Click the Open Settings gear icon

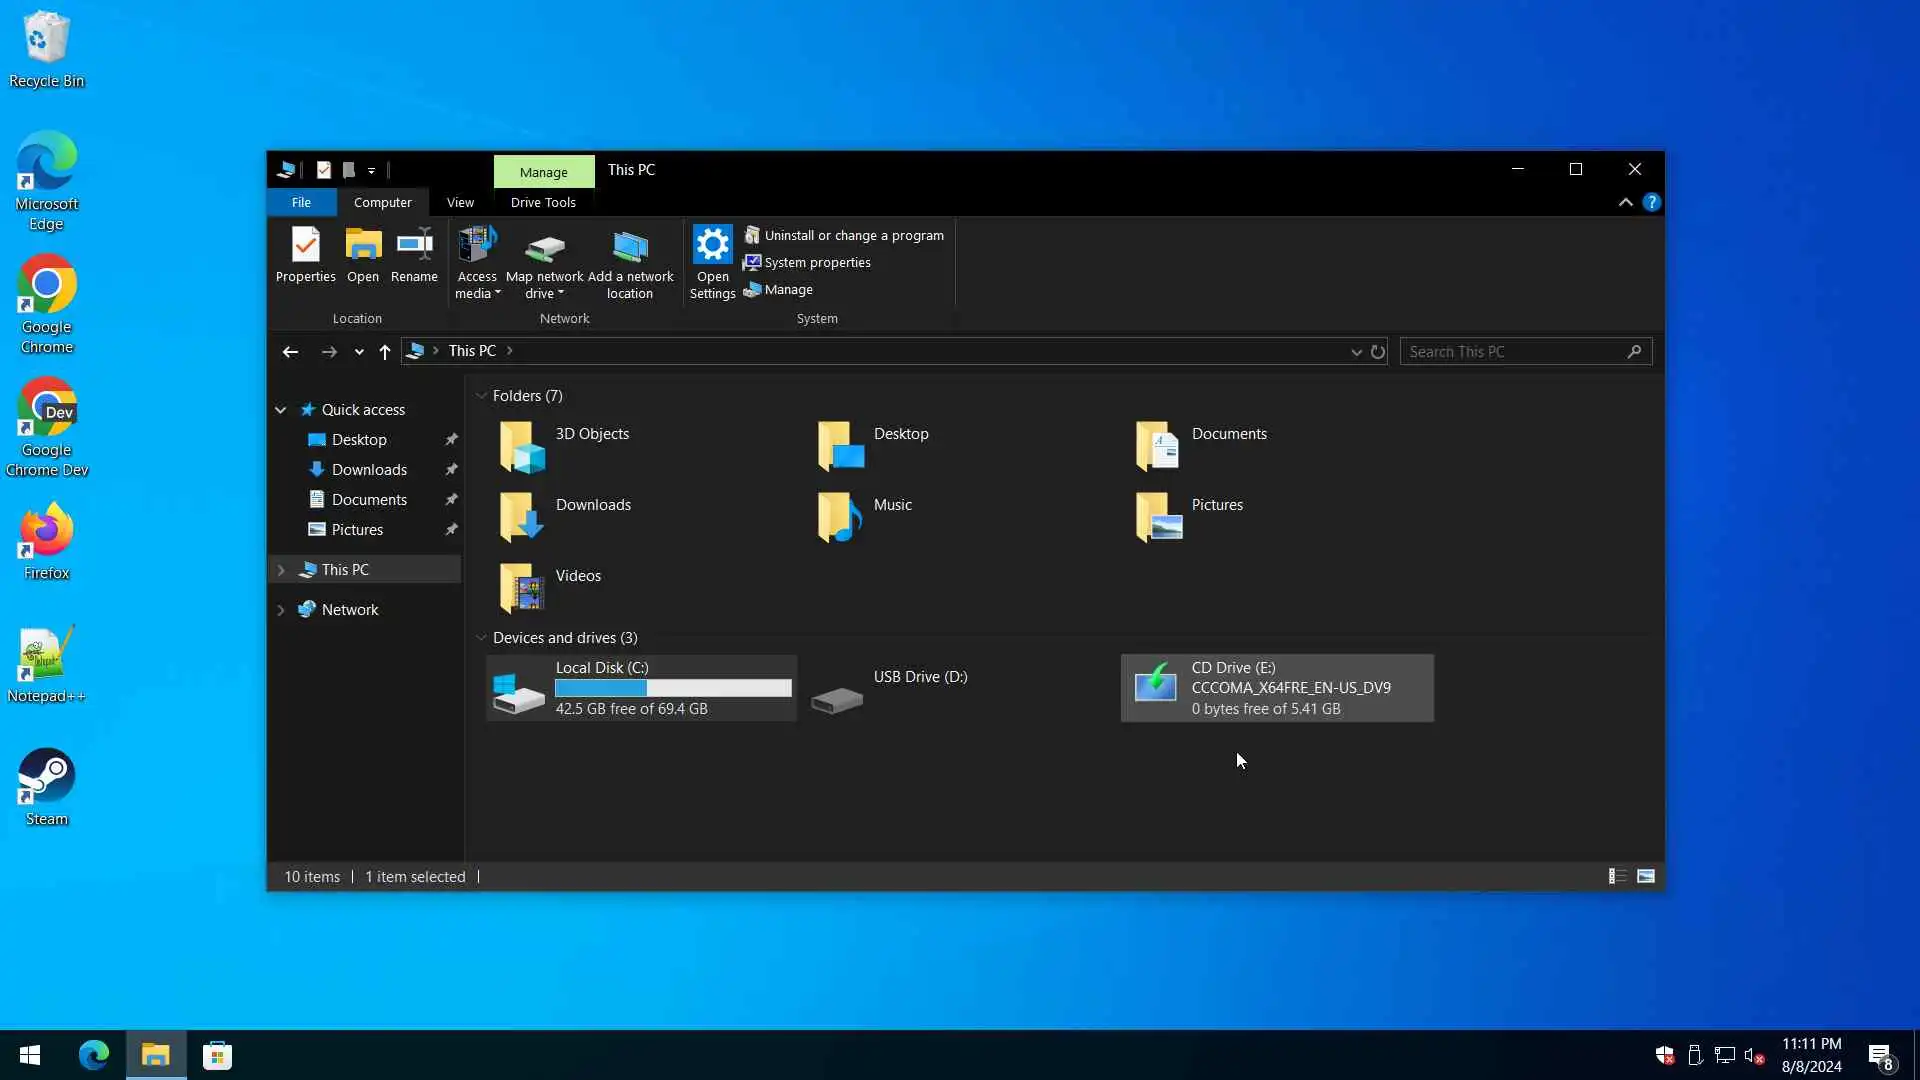pos(712,244)
